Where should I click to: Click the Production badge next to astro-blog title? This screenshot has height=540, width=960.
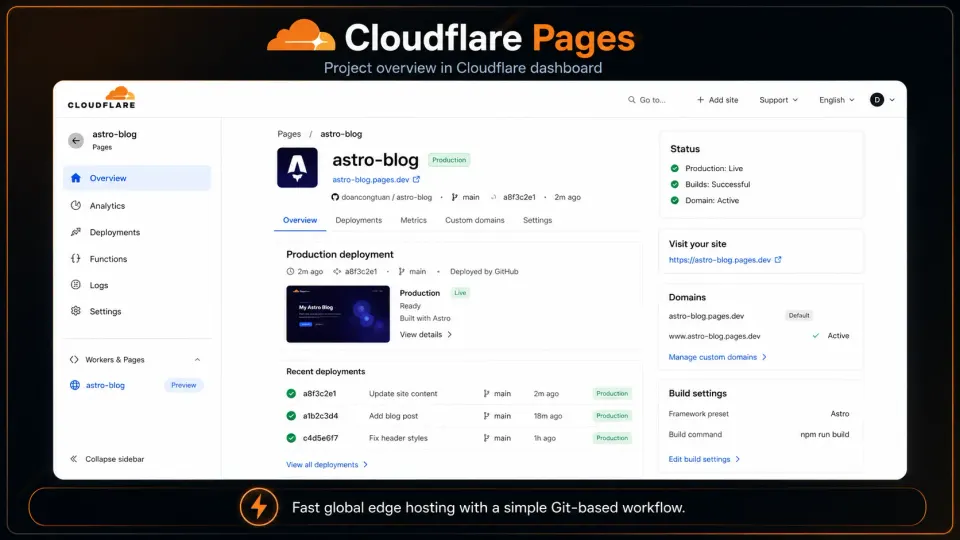[x=449, y=160]
